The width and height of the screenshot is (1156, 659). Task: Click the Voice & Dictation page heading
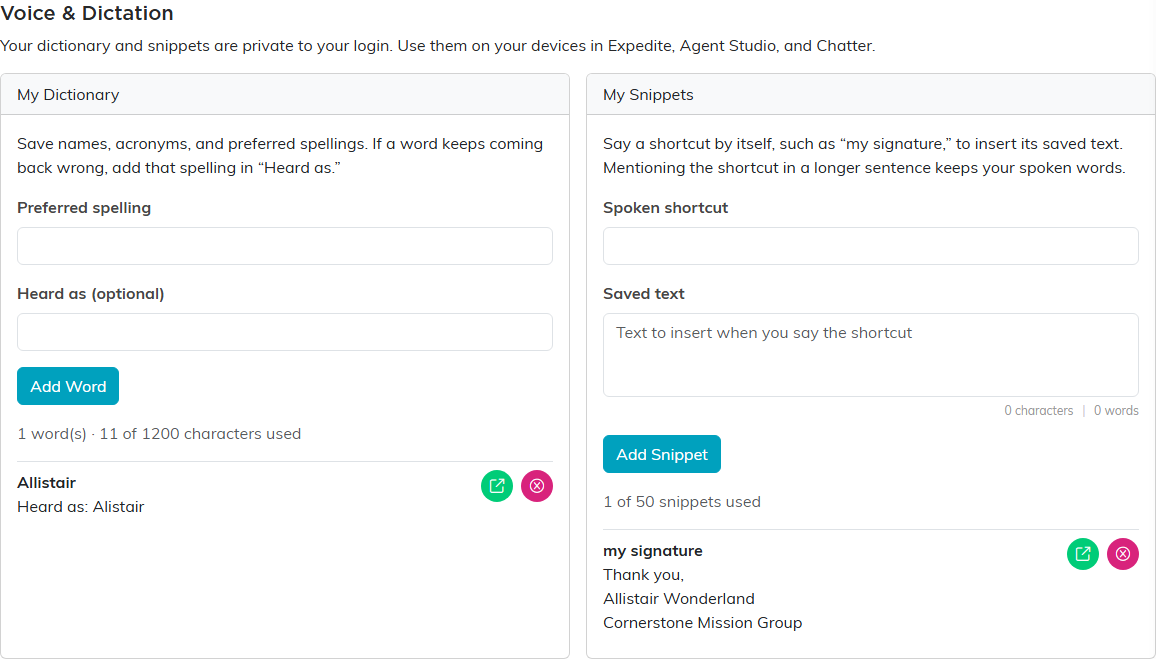coord(87,13)
